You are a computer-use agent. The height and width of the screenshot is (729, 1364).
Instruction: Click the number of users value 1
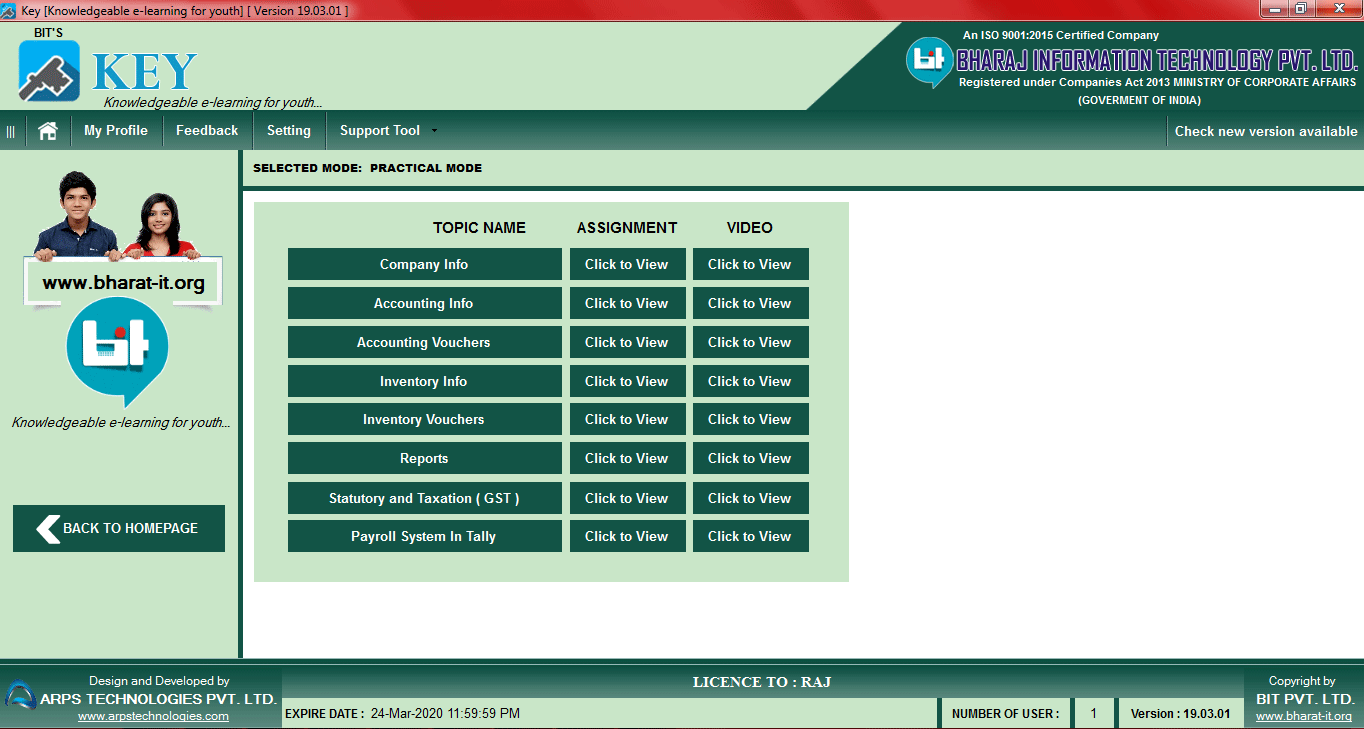1094,714
